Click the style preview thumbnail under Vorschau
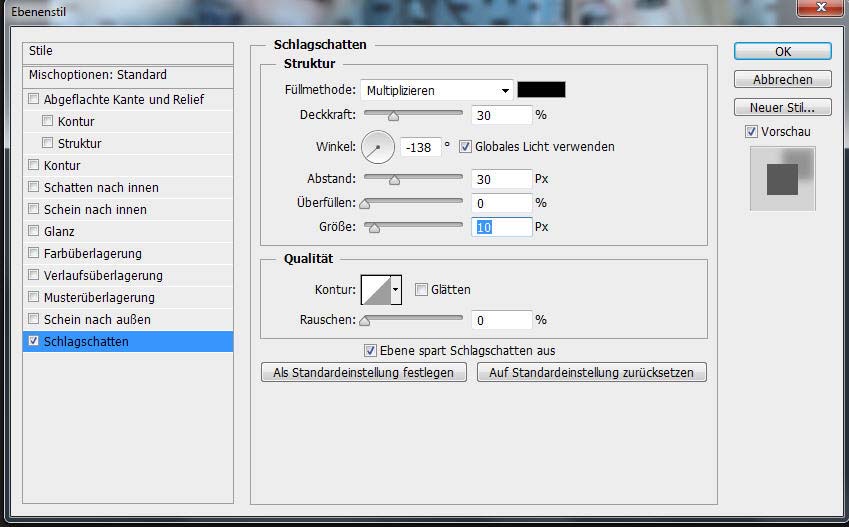Screen dimensions: 849x527 tap(782, 178)
